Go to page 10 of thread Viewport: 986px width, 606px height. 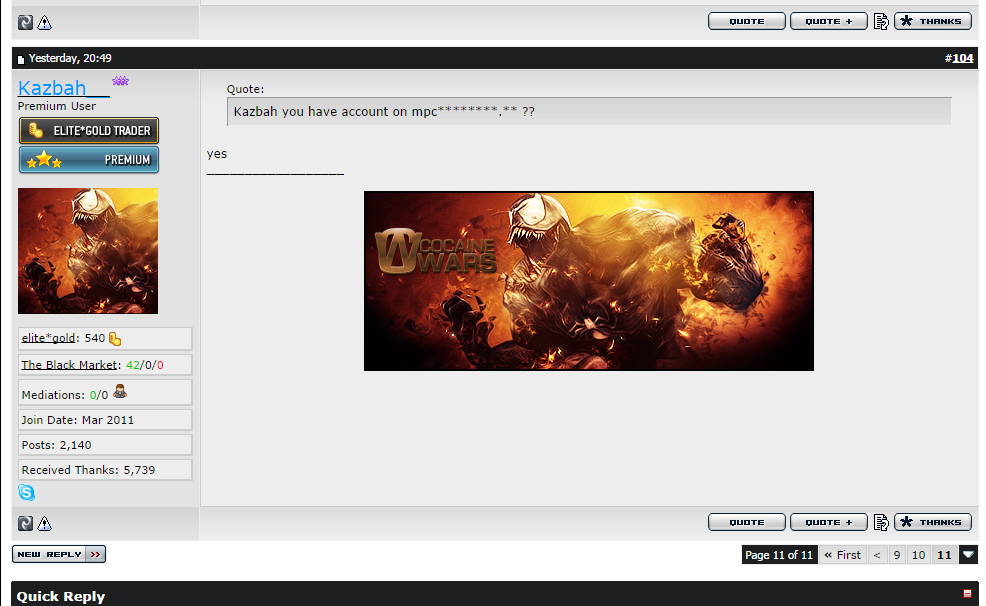click(x=918, y=554)
